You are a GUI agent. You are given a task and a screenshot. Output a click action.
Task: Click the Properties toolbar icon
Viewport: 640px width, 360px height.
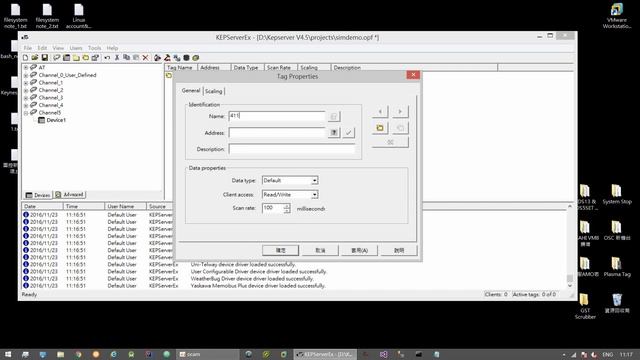(95, 58)
